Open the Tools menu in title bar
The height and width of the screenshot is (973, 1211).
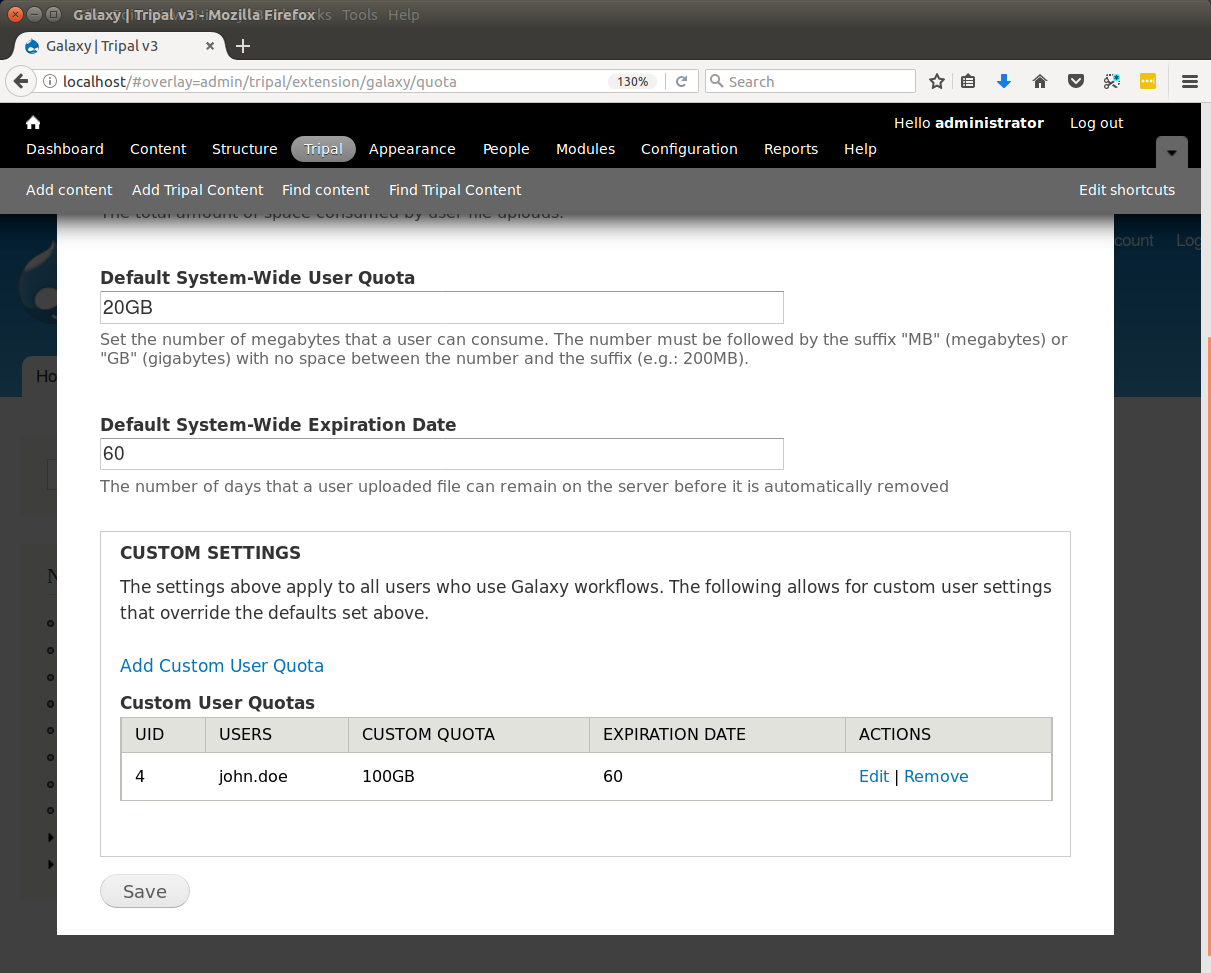point(360,15)
